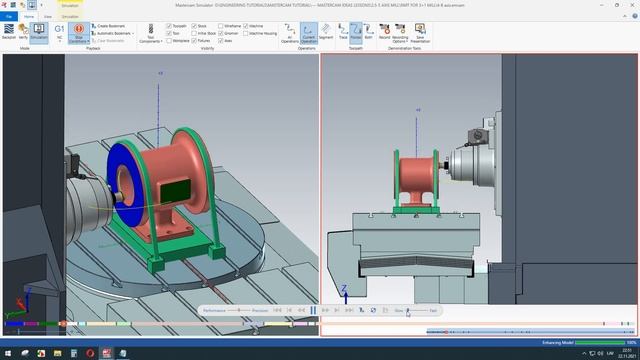Image resolution: width=640 pixels, height=360 pixels.
Task: Open the Recording Options dropdown
Action: coord(400,33)
